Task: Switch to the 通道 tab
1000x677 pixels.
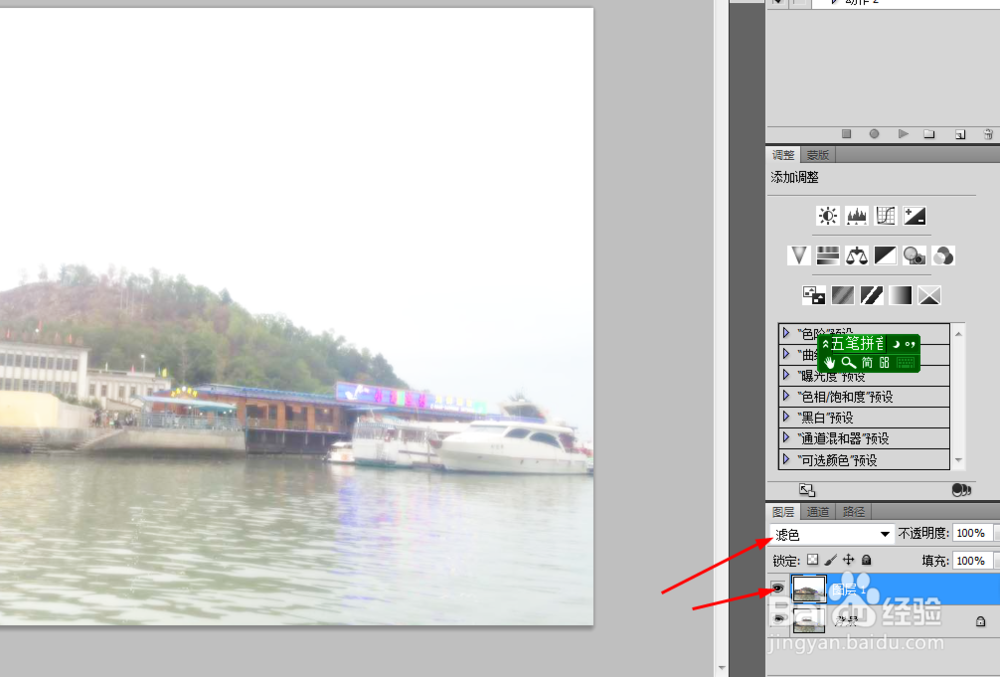Action: click(818, 512)
